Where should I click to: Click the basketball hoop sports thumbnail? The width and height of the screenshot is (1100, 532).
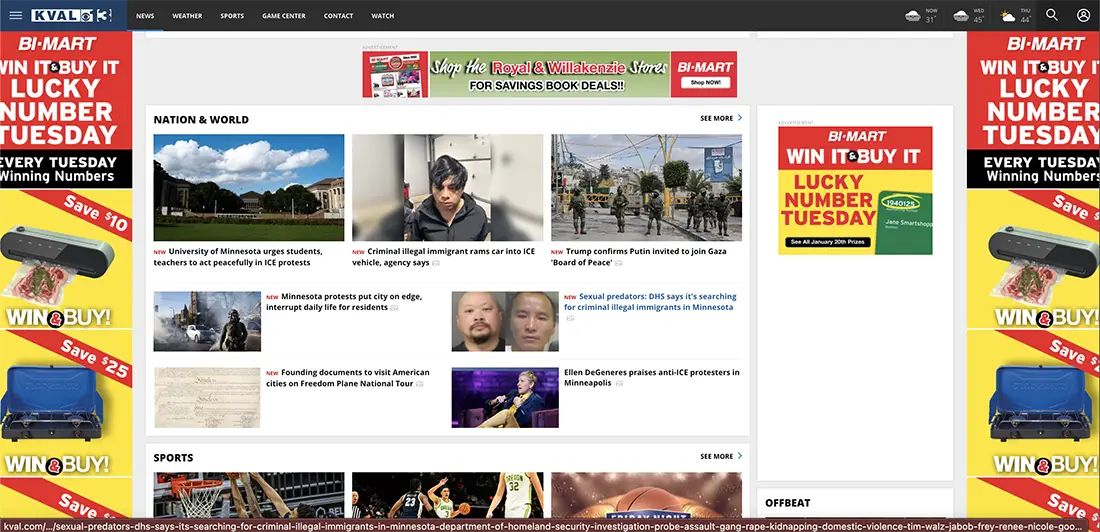(249, 495)
